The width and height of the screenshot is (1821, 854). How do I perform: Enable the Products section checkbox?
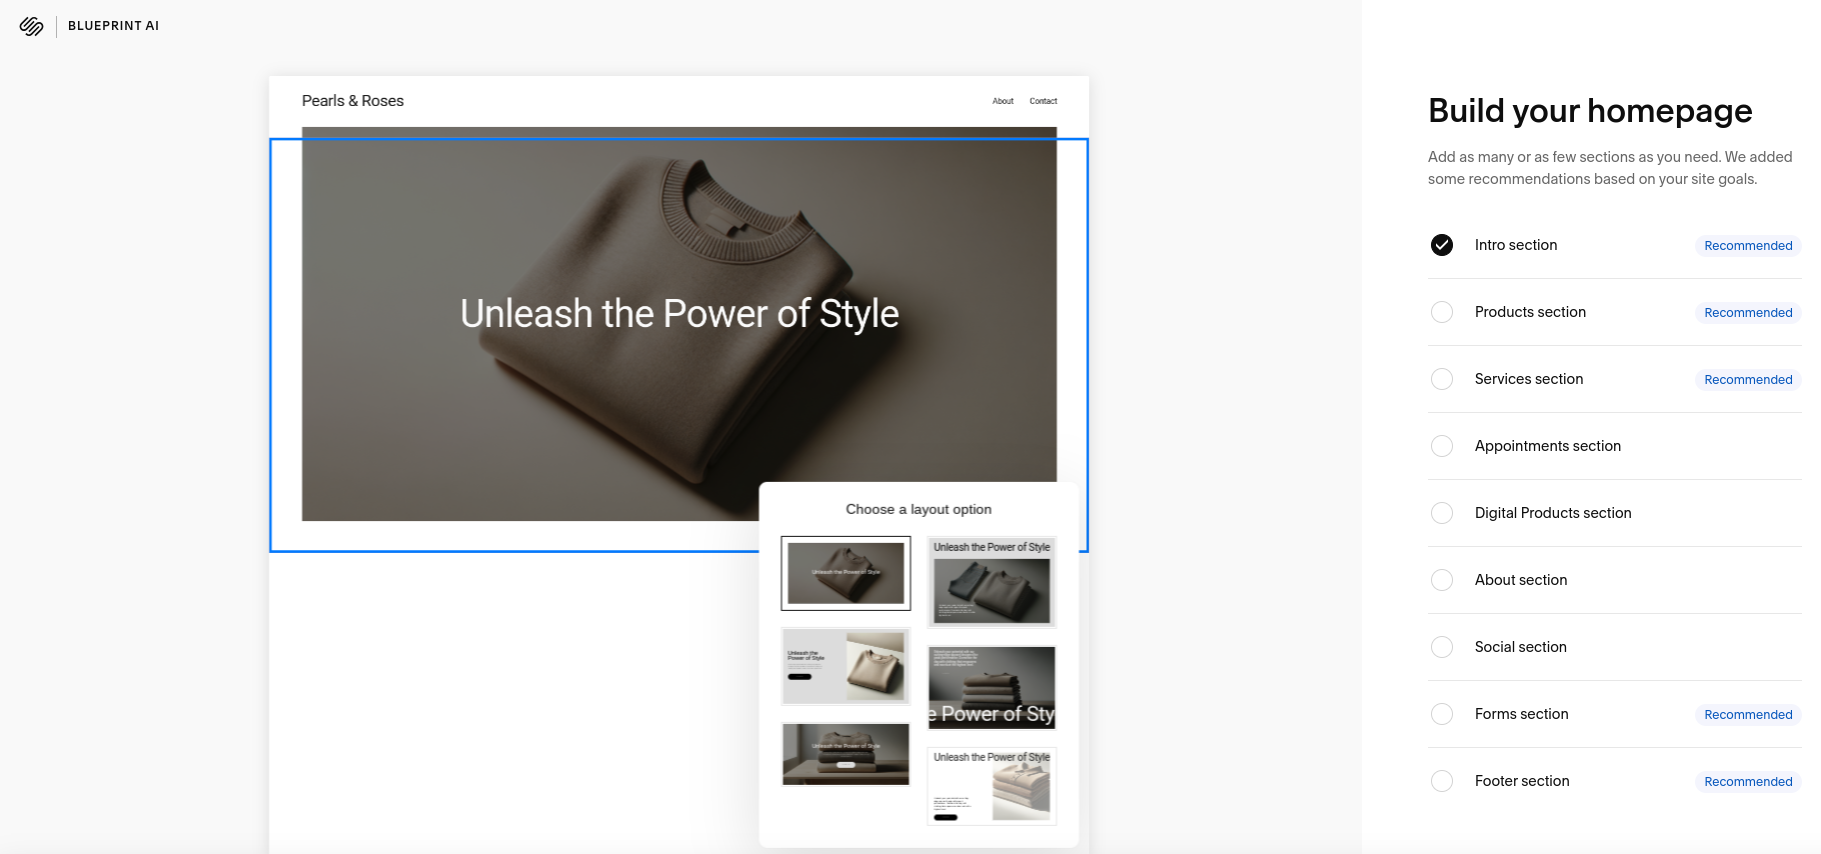point(1441,312)
